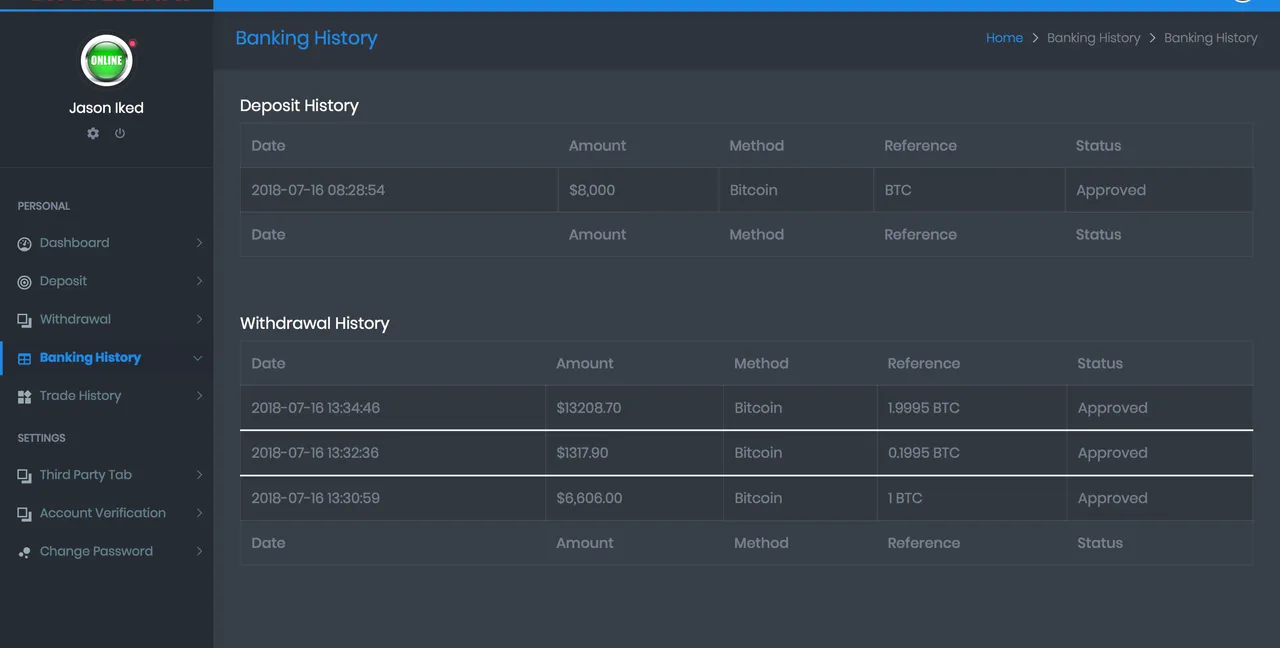1280x648 pixels.
Task: Click the power logout icon
Action: (x=120, y=133)
